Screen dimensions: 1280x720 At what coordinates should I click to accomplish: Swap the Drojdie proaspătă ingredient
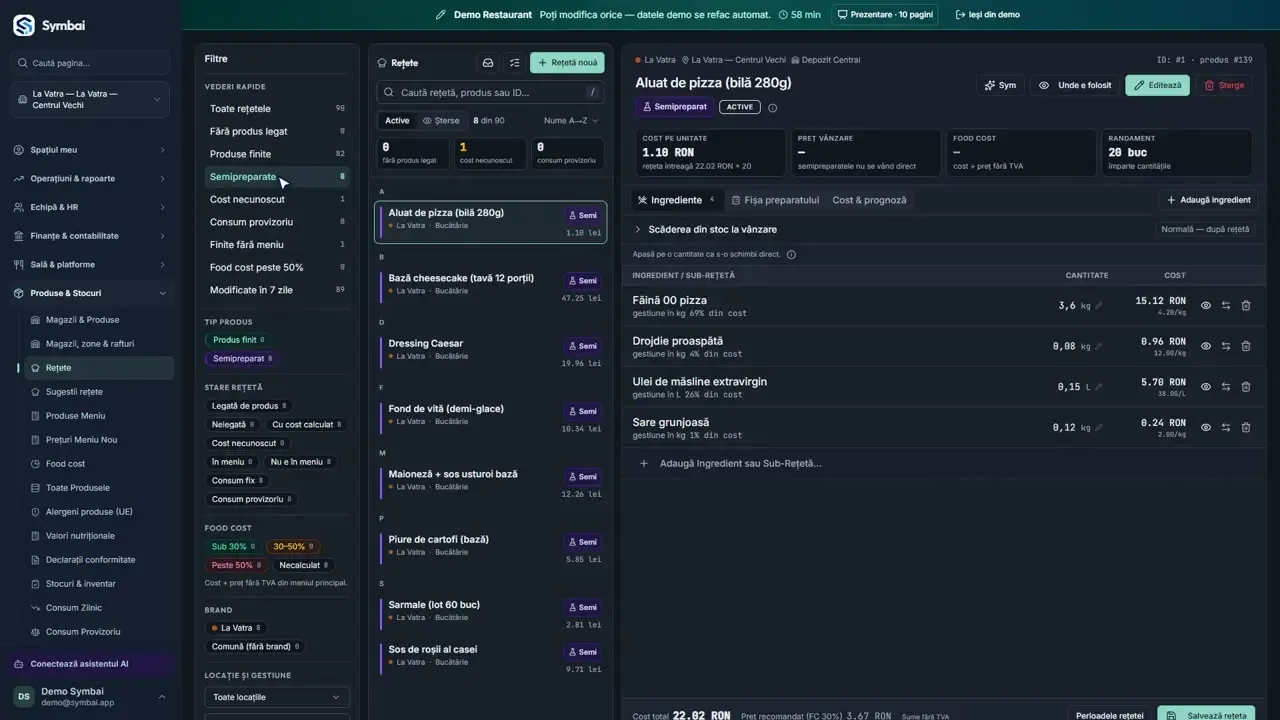point(1226,346)
